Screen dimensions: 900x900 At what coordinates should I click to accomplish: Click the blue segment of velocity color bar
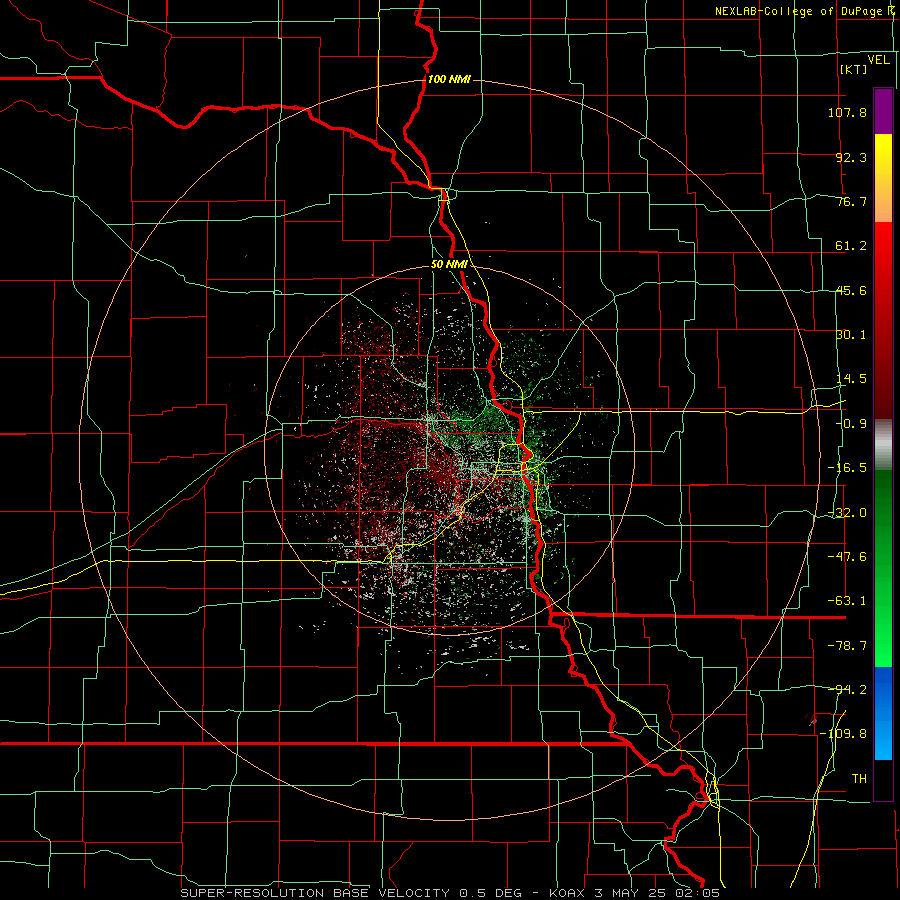[x=883, y=713]
